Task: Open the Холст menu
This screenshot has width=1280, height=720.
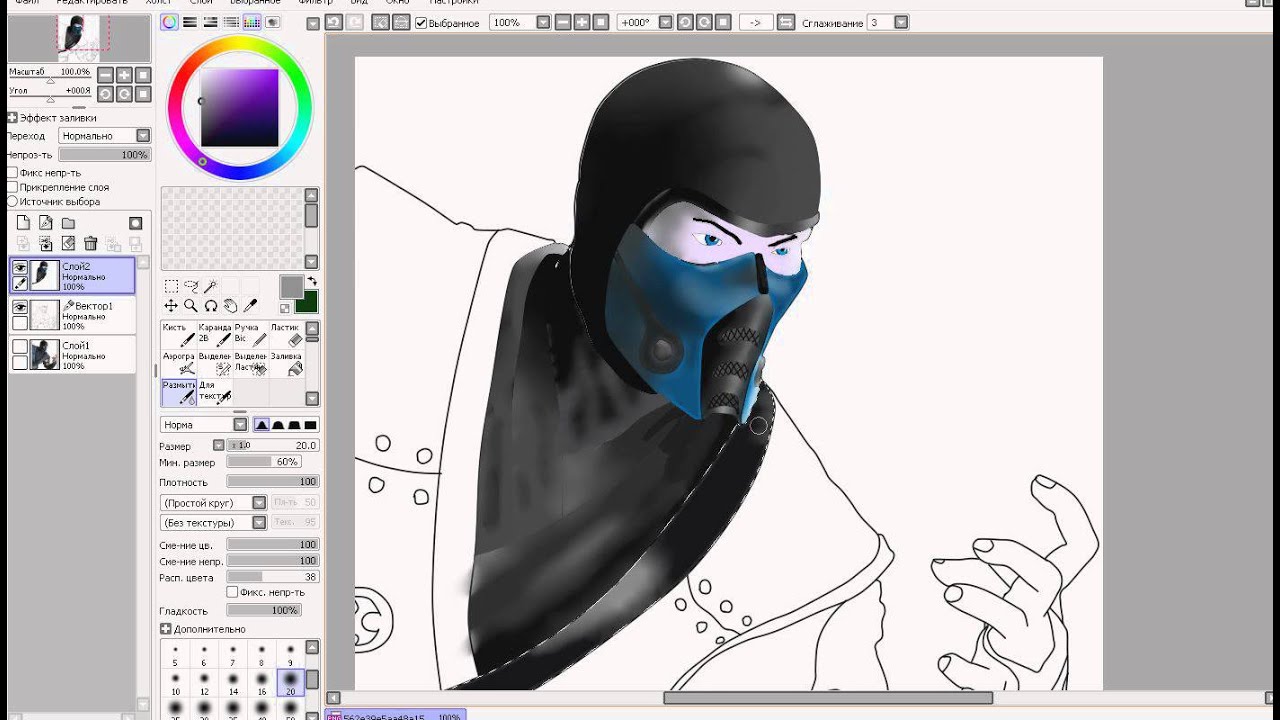Action: tap(158, 3)
